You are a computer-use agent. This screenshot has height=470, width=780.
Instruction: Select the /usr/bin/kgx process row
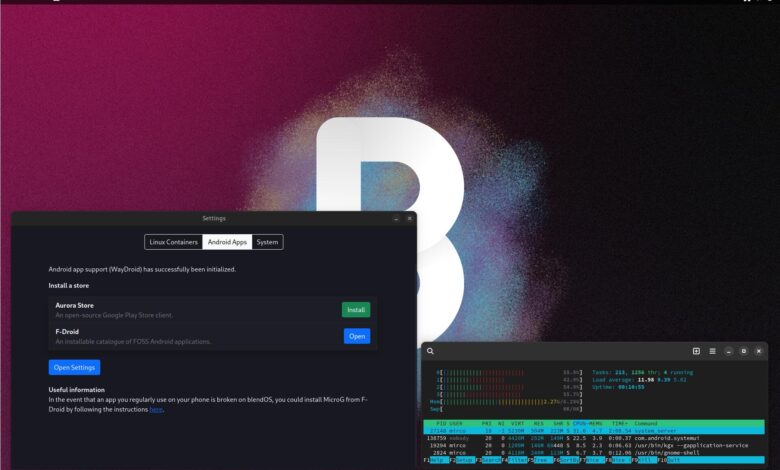click(x=594, y=446)
